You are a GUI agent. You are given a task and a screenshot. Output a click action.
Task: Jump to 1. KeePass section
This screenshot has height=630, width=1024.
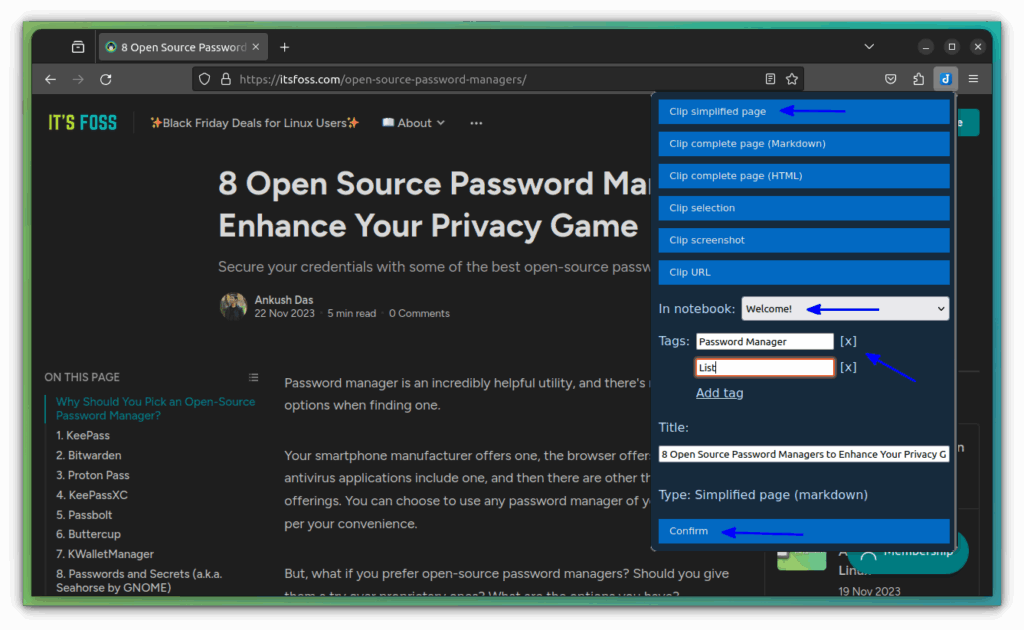(83, 435)
